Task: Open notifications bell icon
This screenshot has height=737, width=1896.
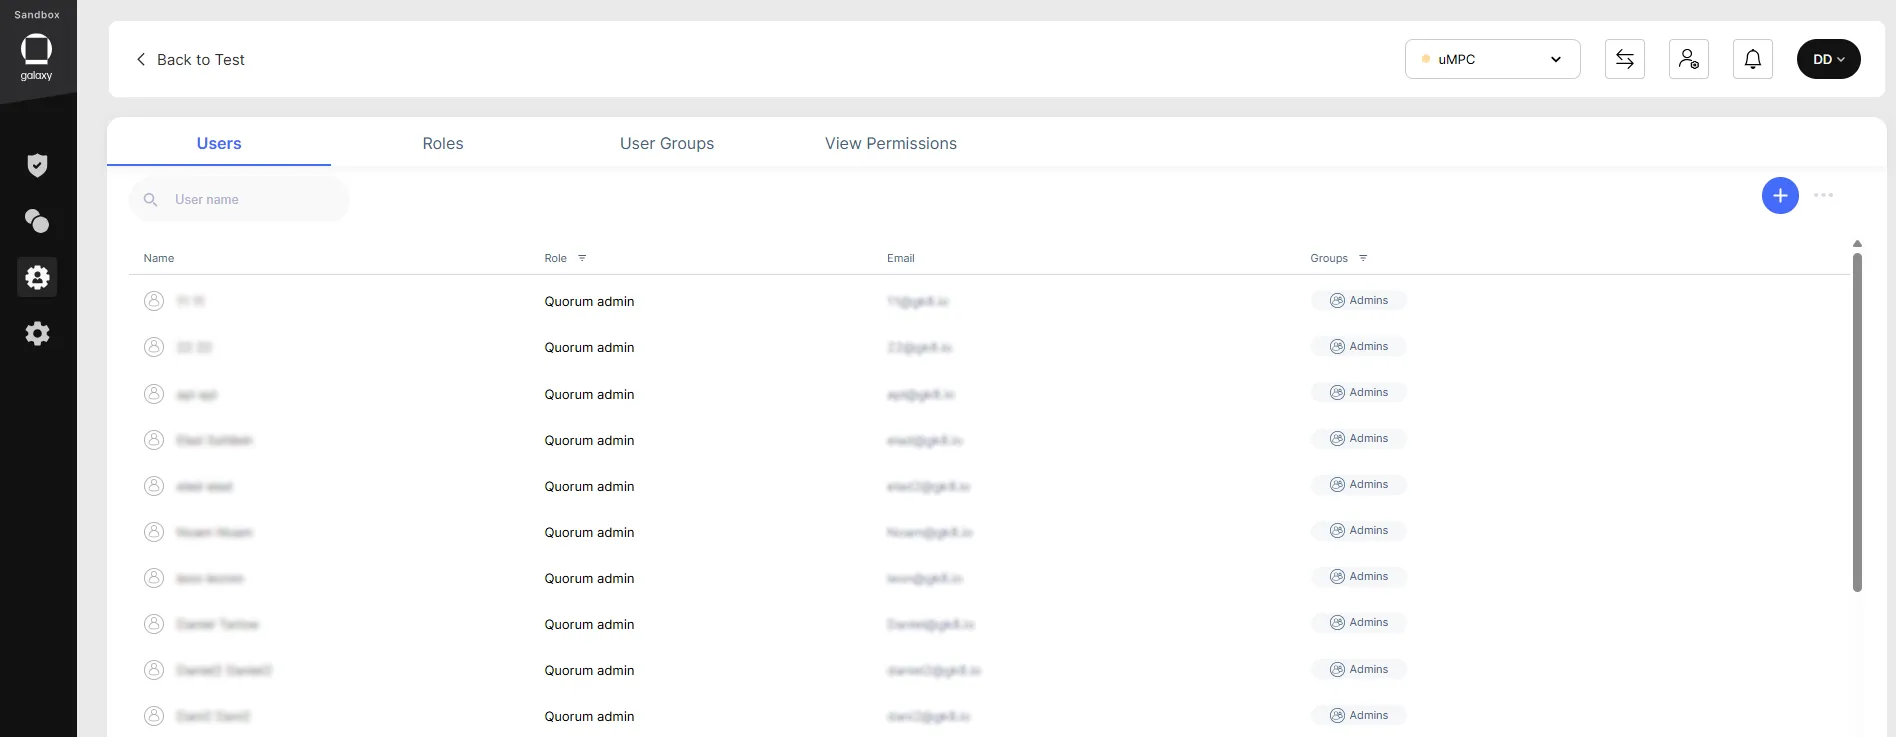Action: (1753, 59)
